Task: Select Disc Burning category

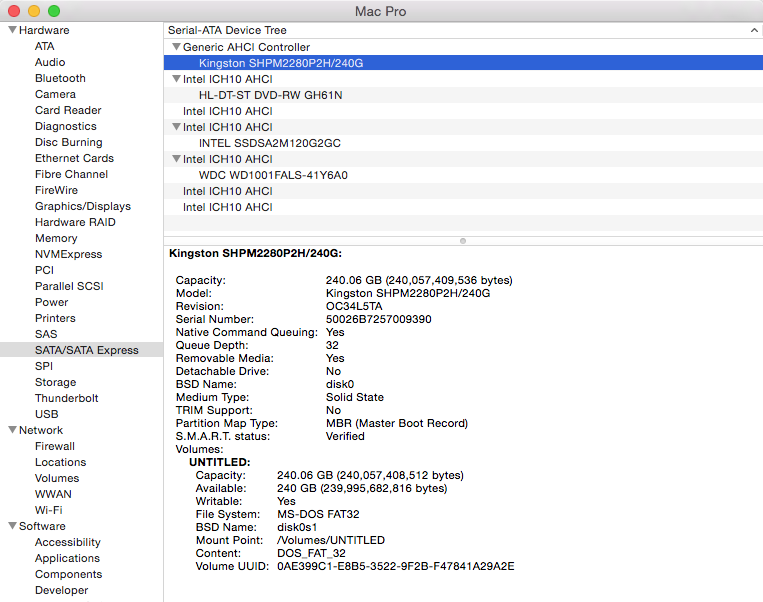Action: click(68, 143)
